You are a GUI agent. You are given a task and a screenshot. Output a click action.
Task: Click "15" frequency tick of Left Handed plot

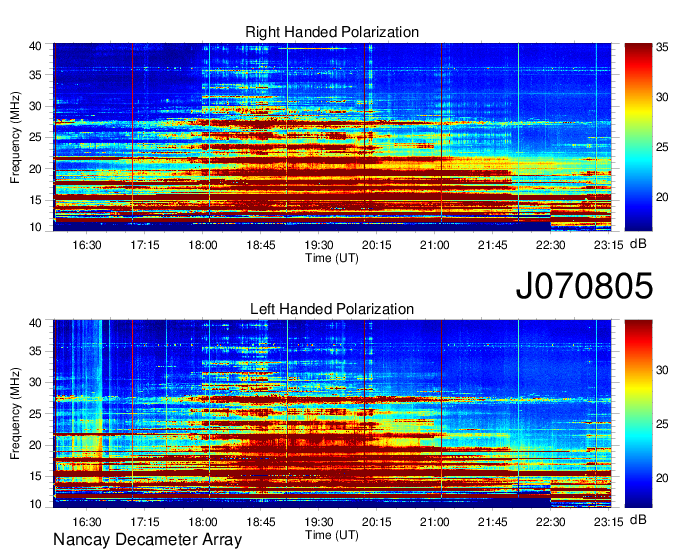[35, 476]
